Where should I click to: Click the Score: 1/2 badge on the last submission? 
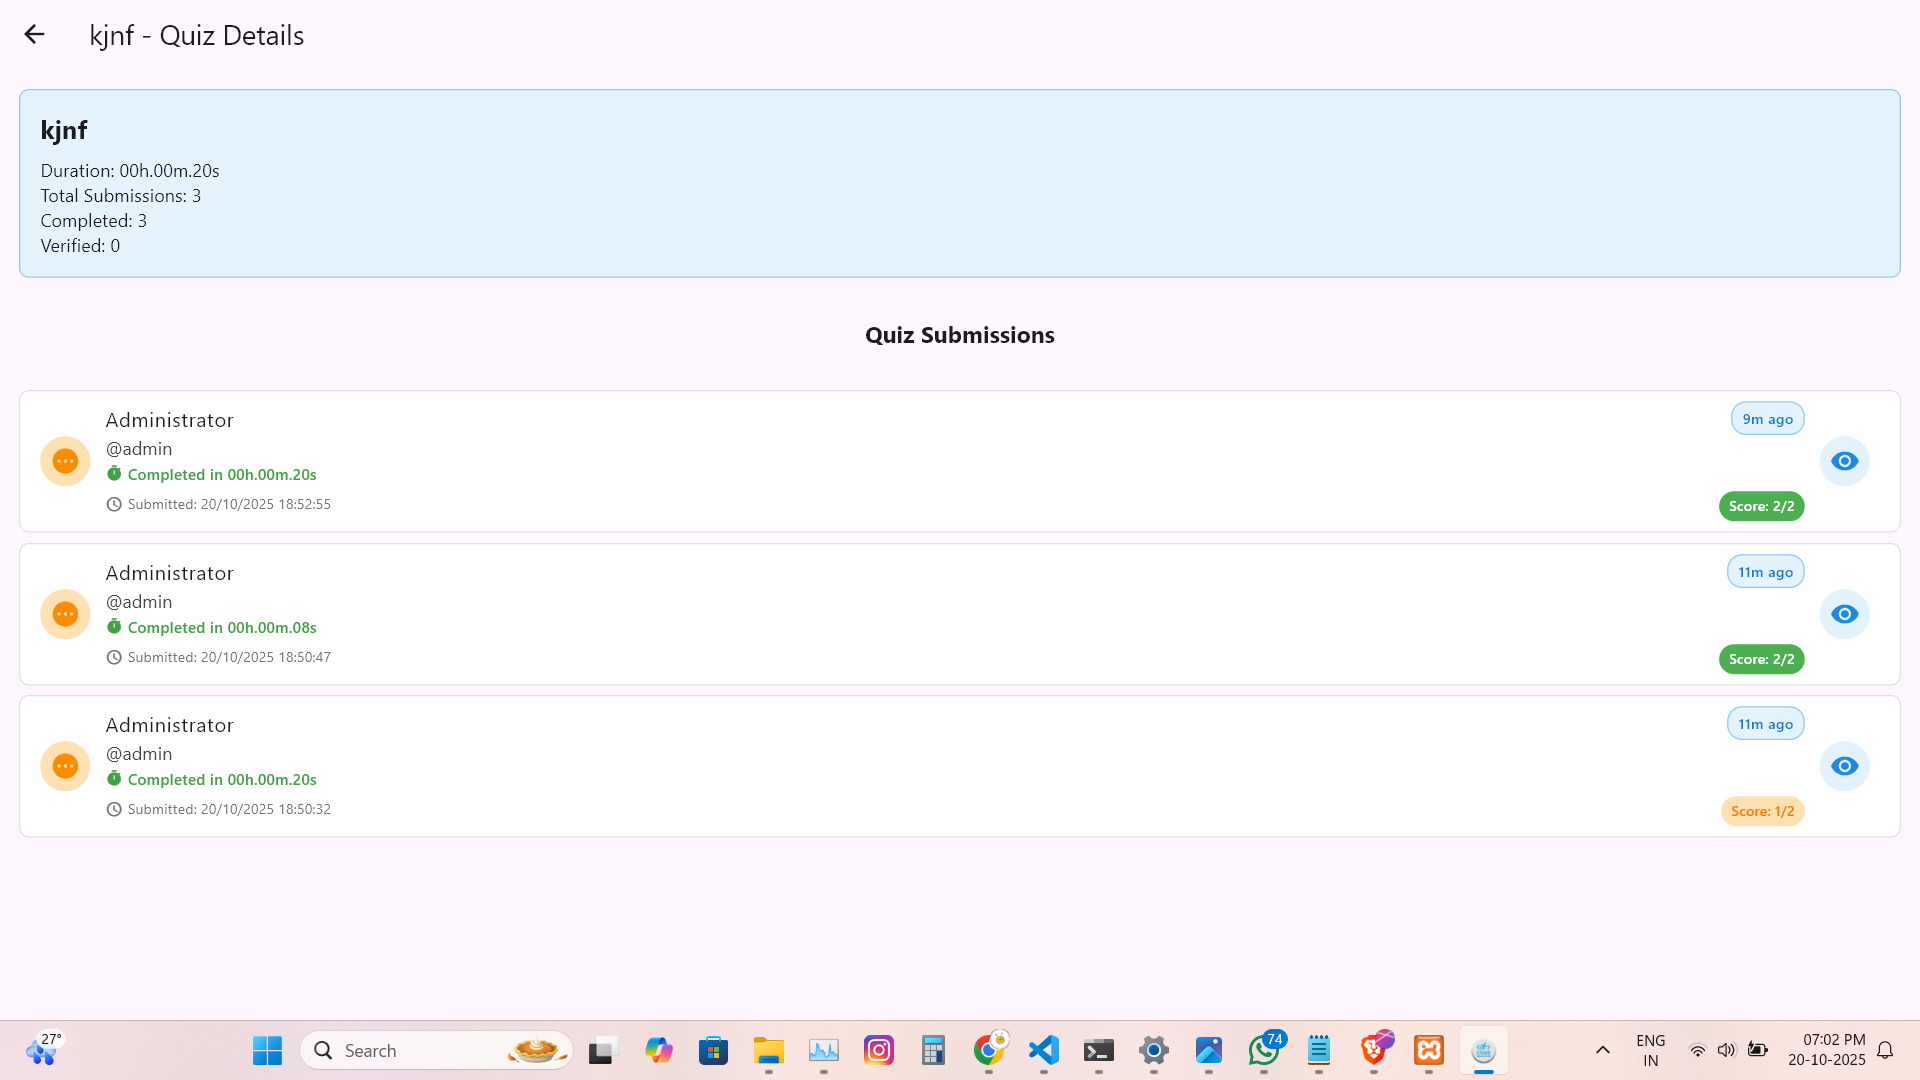tap(1761, 811)
